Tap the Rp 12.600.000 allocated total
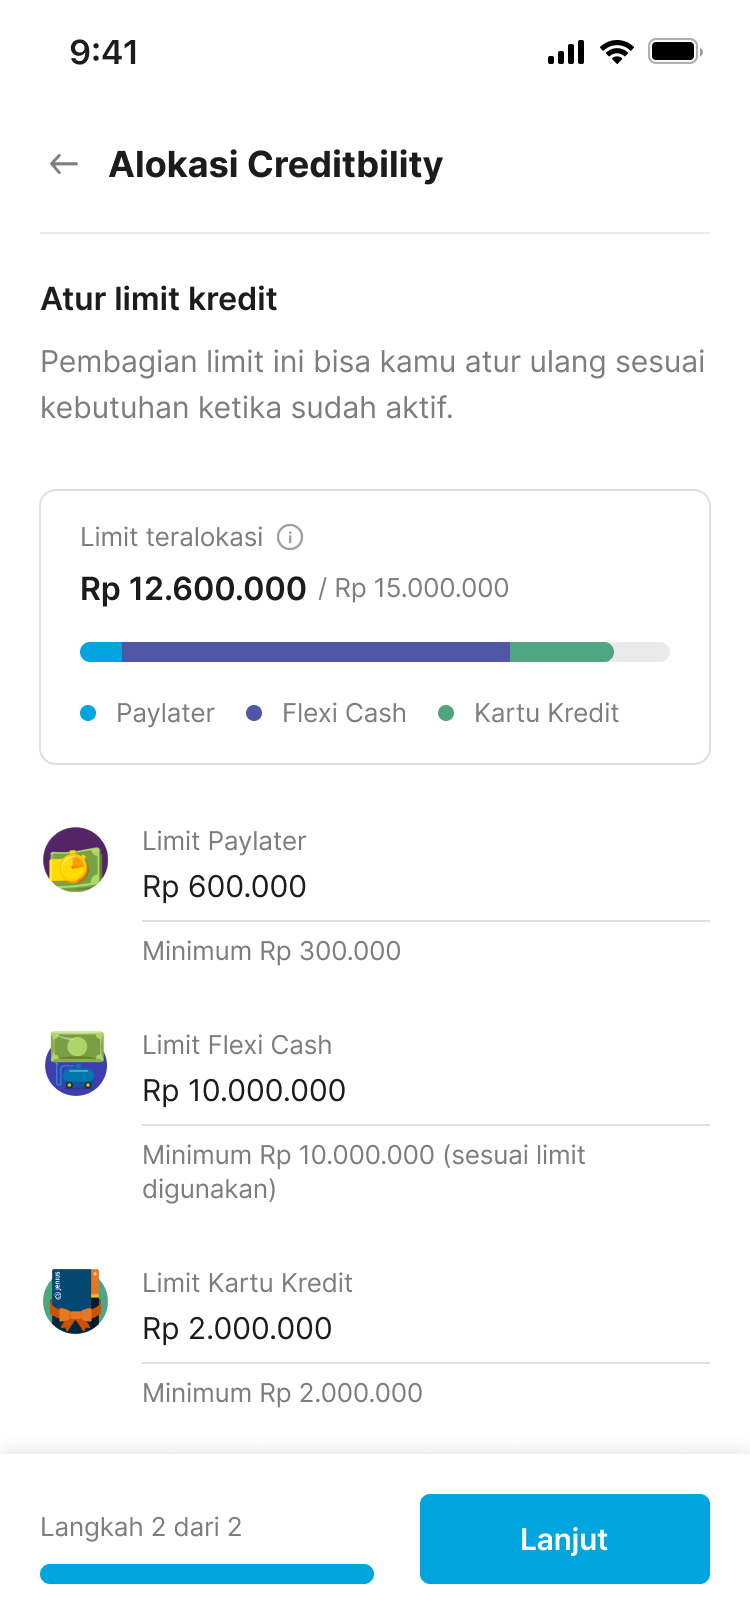The height and width of the screenshot is (1624, 750). click(x=193, y=589)
